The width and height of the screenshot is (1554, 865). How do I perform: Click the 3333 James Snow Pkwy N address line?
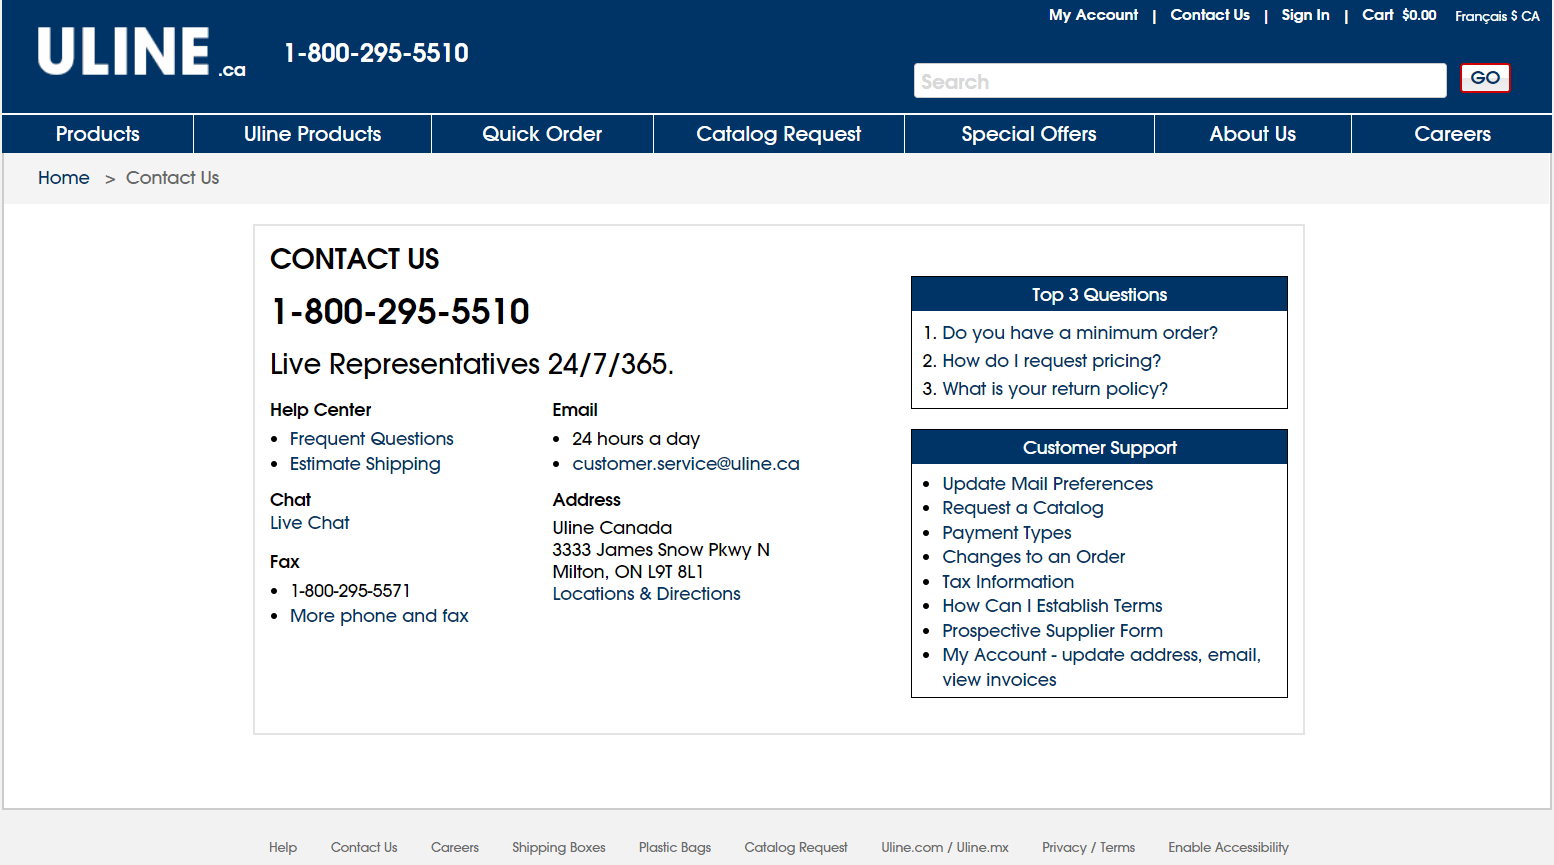[x=661, y=550]
